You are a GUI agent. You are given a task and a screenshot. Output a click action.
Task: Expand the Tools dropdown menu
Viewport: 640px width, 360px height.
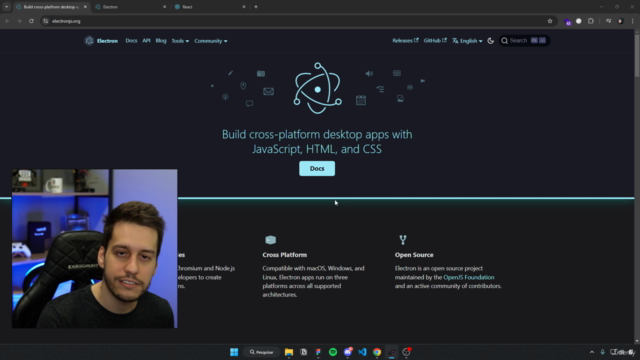click(180, 41)
